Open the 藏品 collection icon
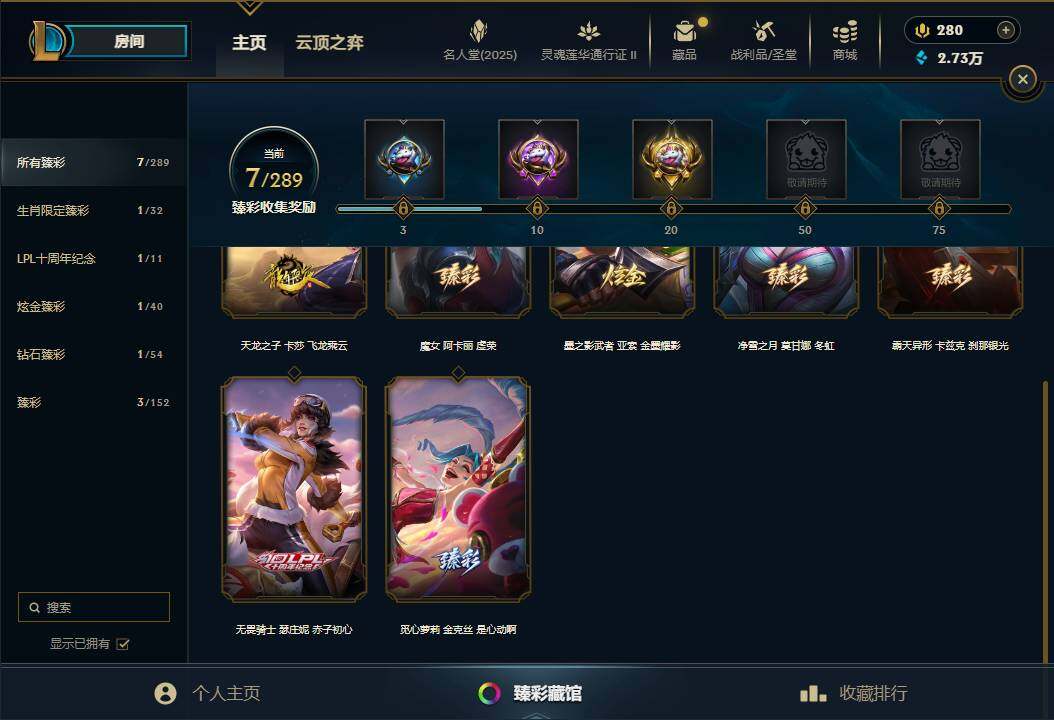This screenshot has height=720, width=1054. click(x=684, y=32)
